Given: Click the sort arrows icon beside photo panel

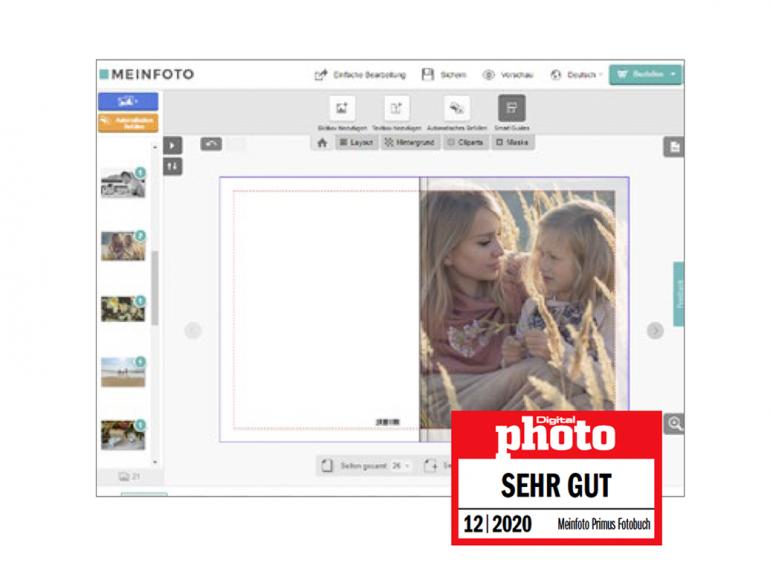Looking at the screenshot, I should click(x=173, y=166).
